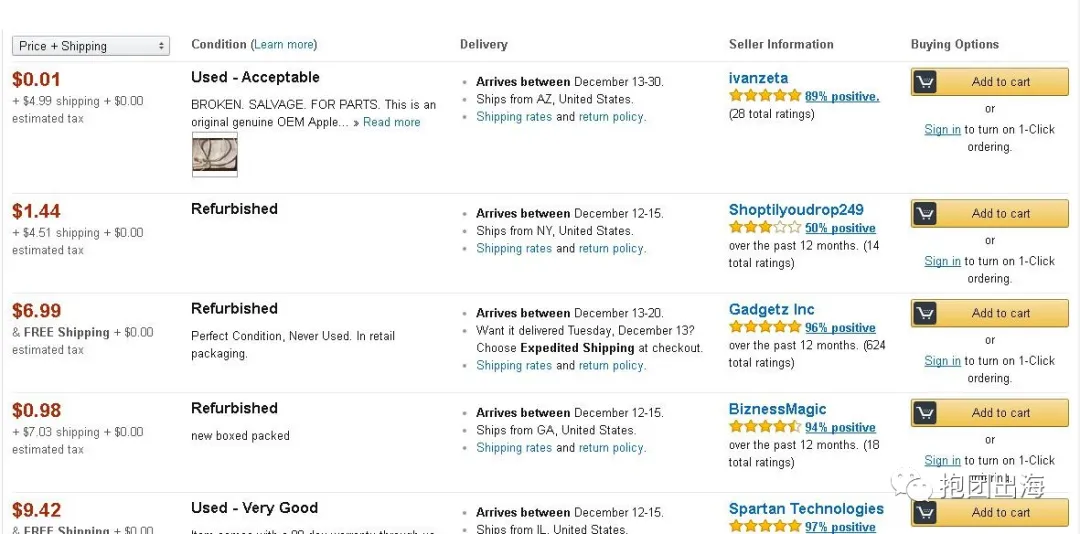
Task: Open Gadgetz Inc seller page
Action: tap(771, 309)
